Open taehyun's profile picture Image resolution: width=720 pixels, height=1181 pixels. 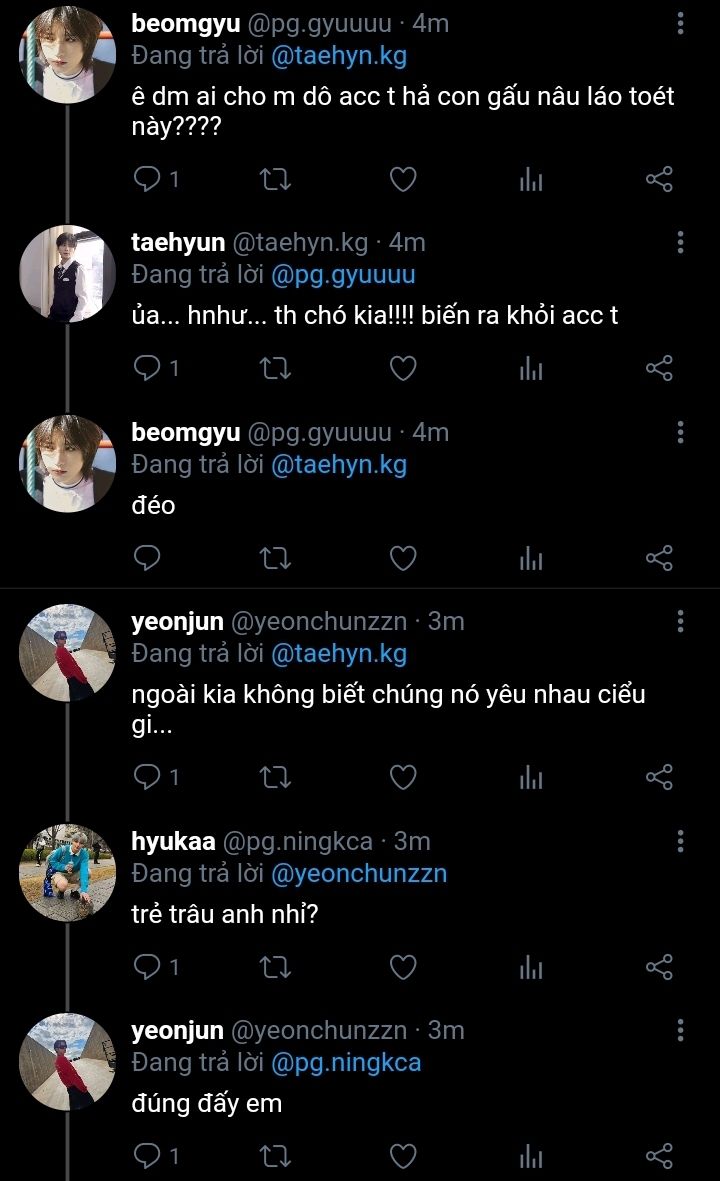(68, 274)
